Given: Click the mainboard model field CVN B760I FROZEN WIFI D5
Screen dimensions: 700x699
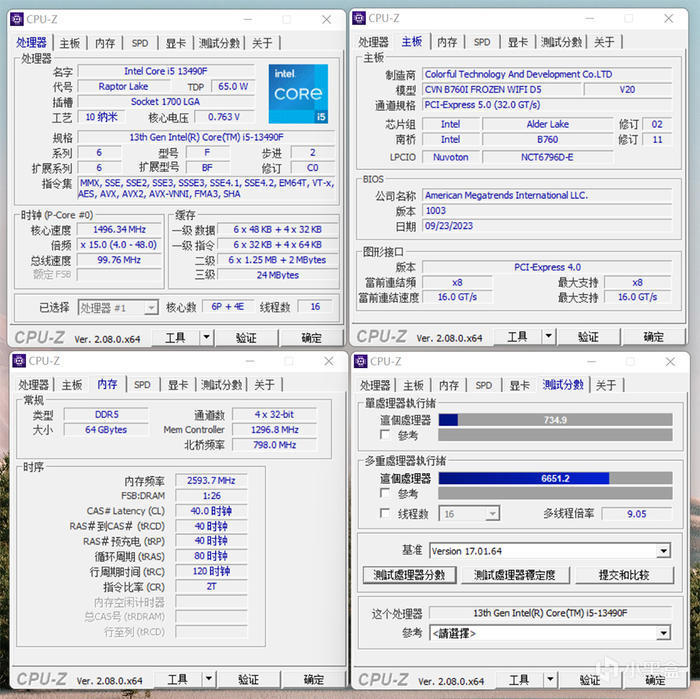Looking at the screenshot, I should coord(502,90).
